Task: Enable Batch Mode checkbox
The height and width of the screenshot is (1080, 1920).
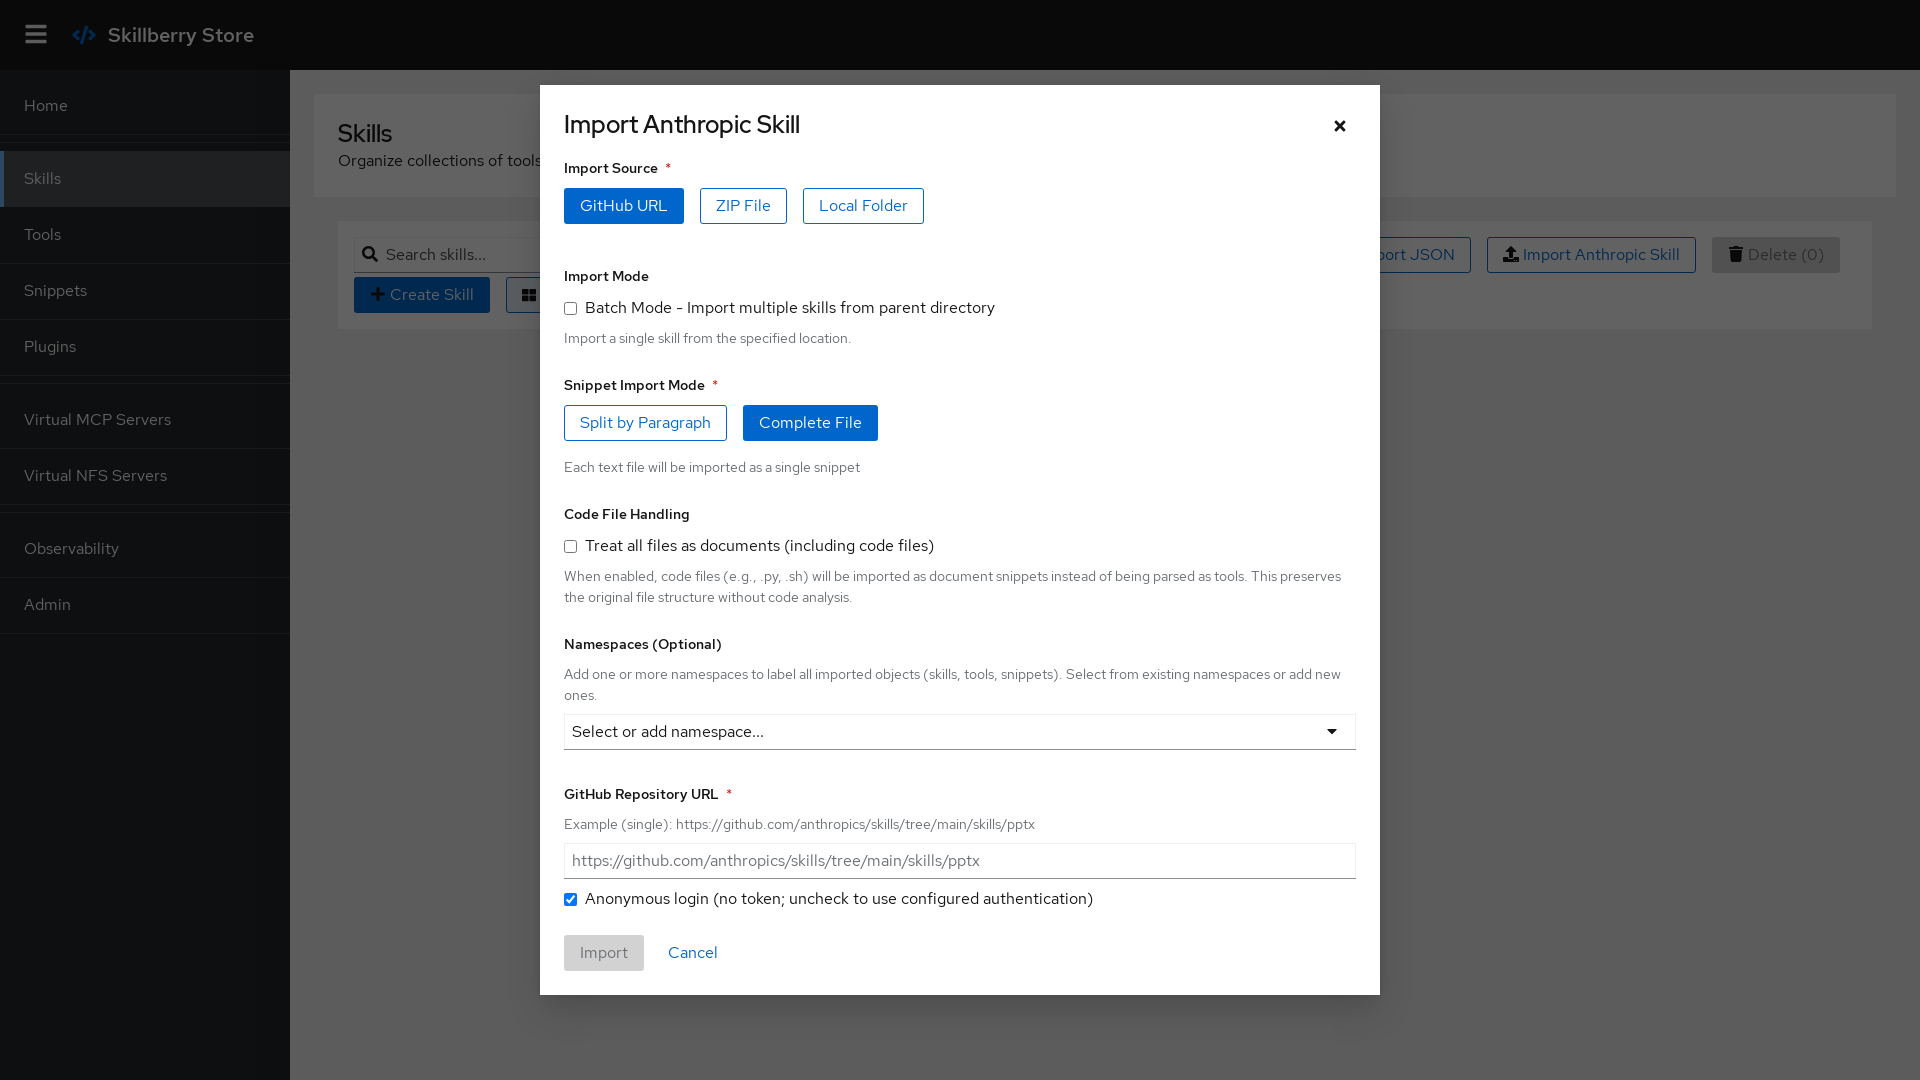Action: [x=570, y=309]
